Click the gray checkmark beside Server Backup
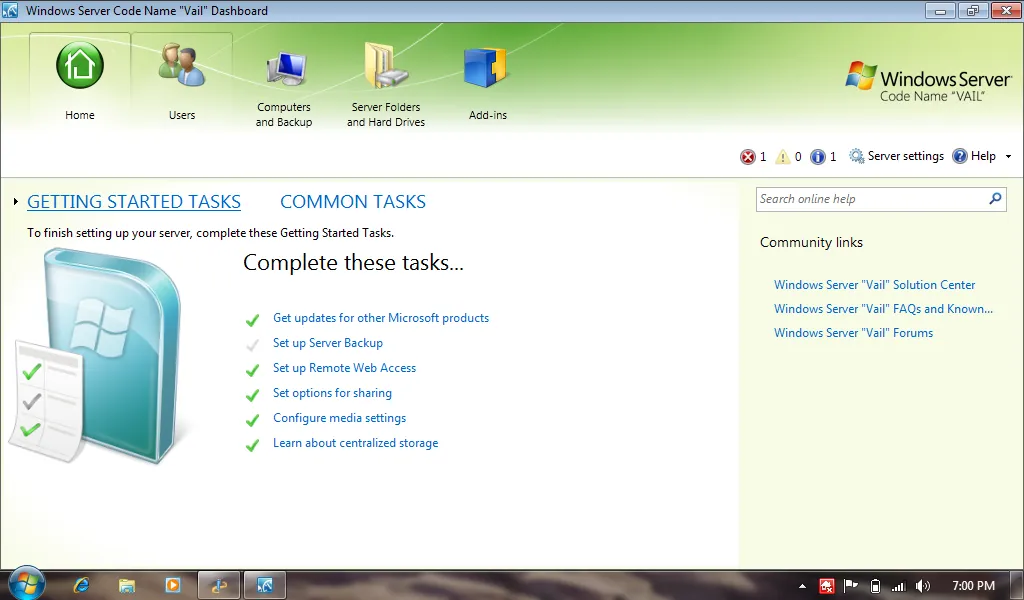Viewport: 1024px width, 600px height. (x=252, y=345)
